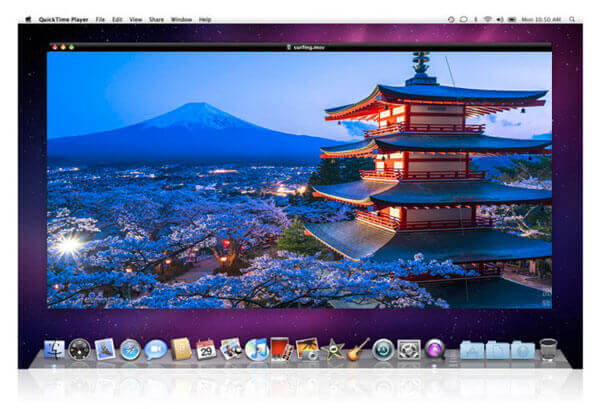
Task: Launch iMovie star icon
Action: coord(333,349)
